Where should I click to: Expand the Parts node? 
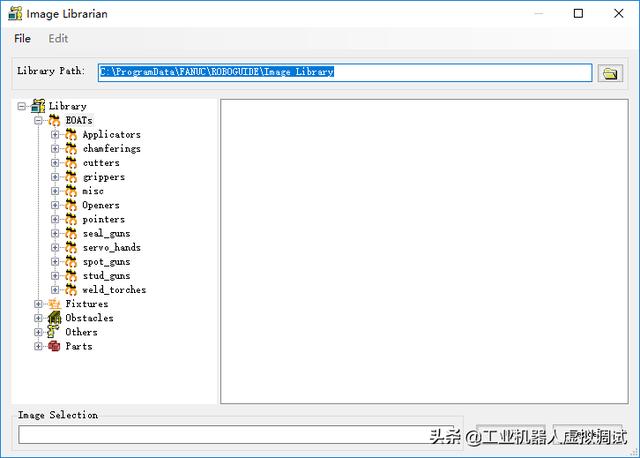tap(38, 346)
